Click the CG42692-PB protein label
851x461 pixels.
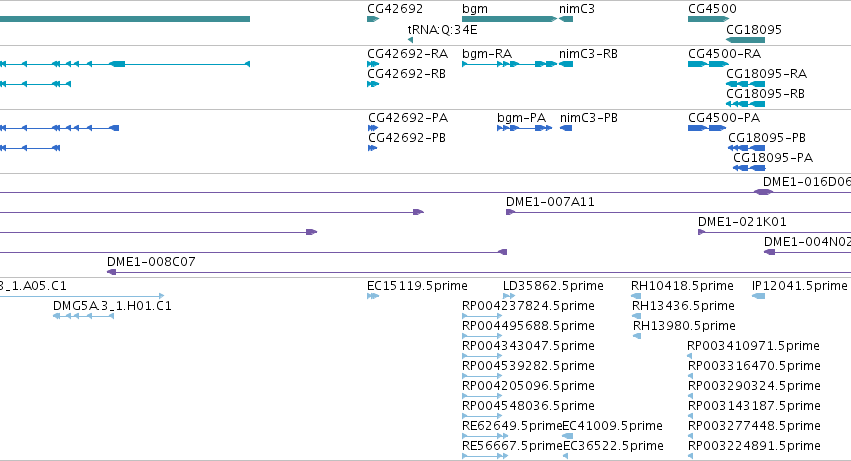(x=407, y=138)
